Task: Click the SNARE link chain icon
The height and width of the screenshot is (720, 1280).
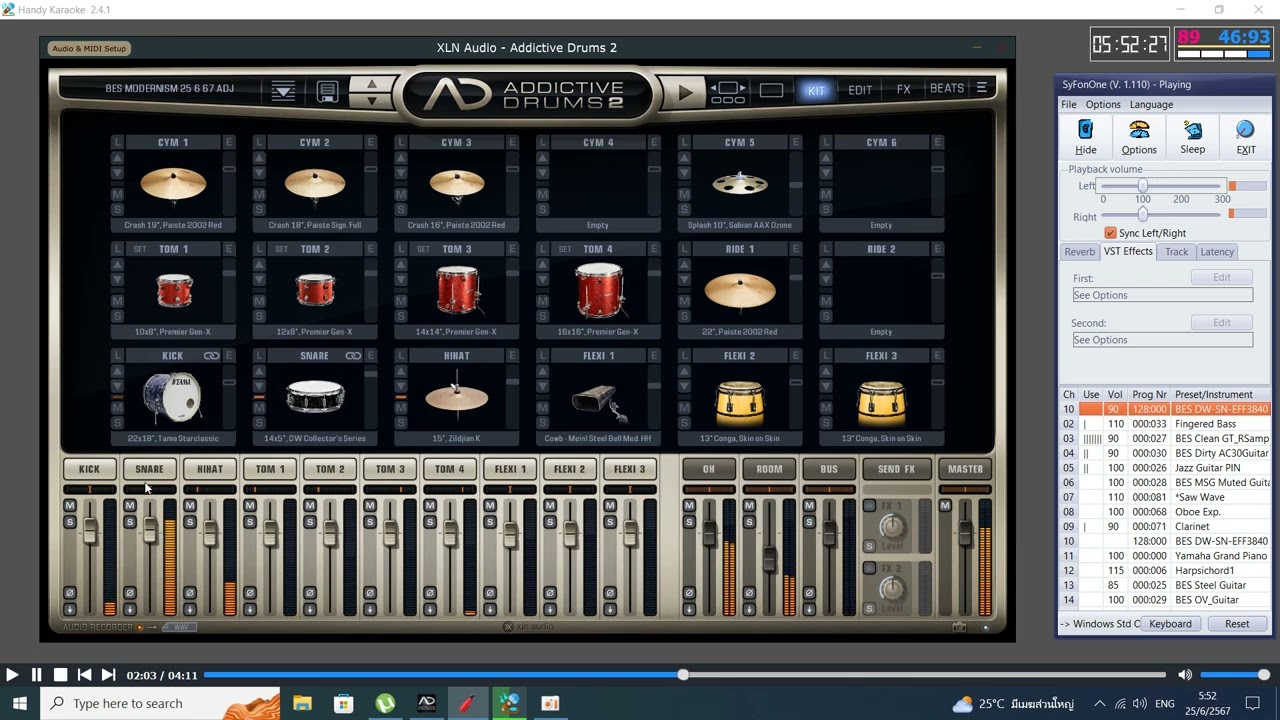Action: [353, 356]
